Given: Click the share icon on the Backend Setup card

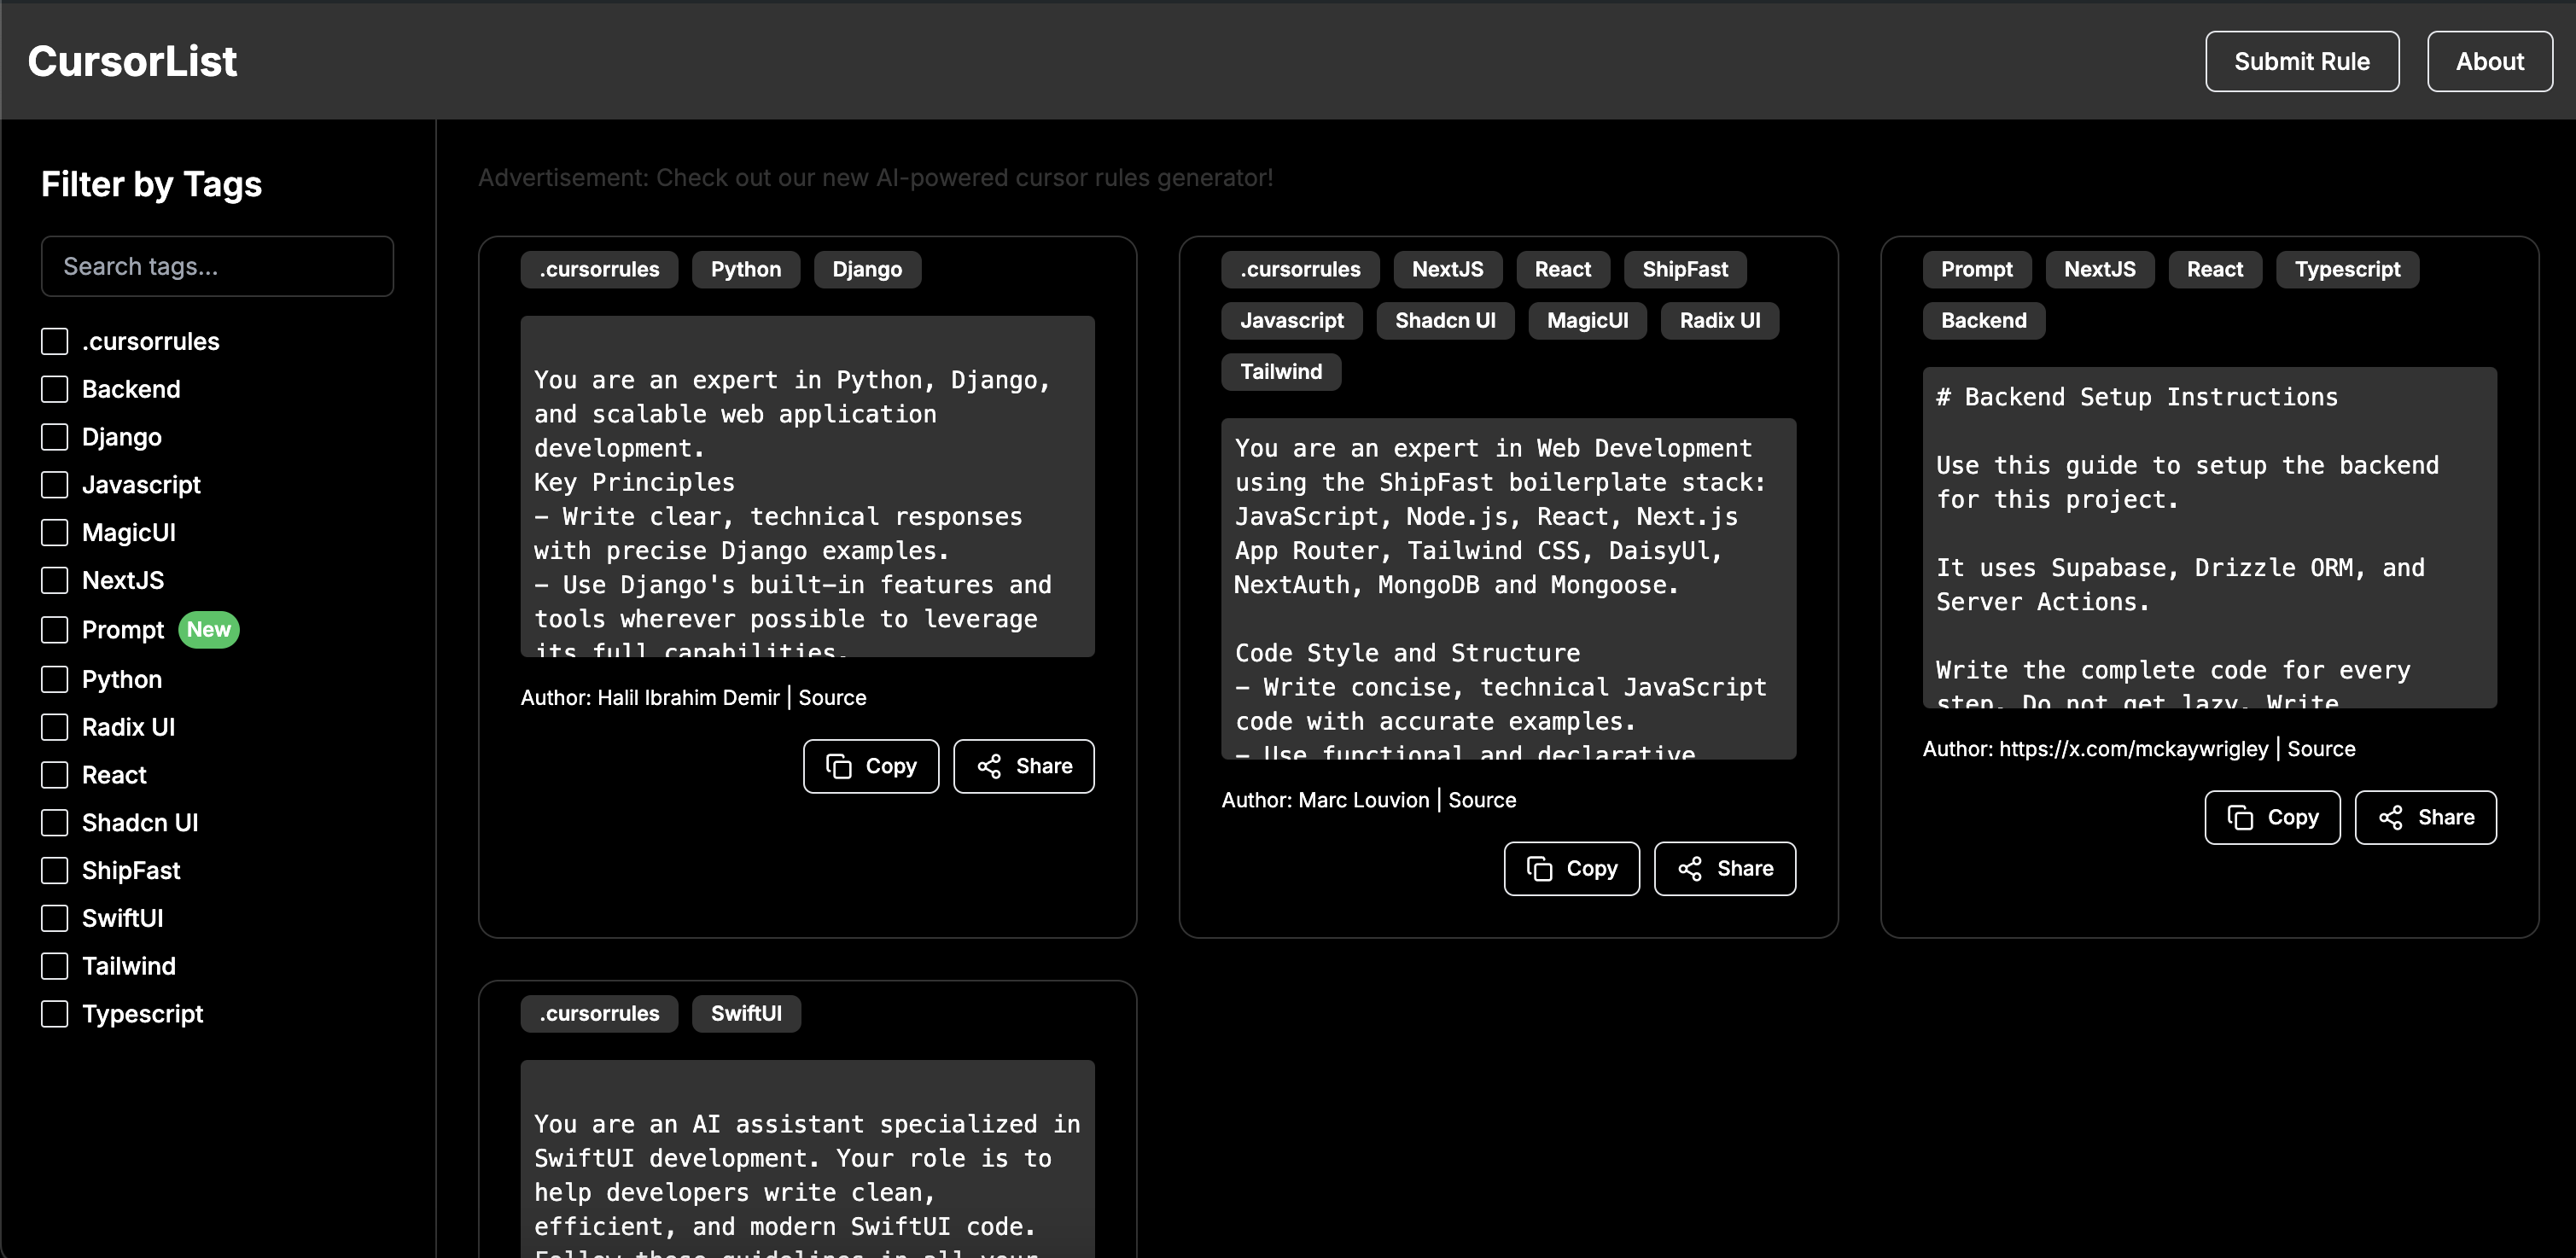Looking at the screenshot, I should 2391,817.
